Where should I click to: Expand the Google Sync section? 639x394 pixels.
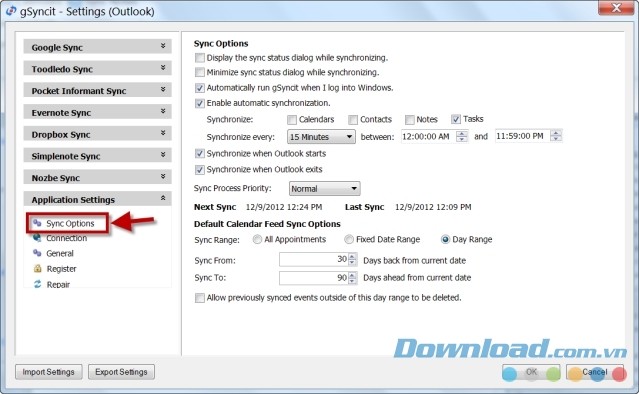[x=97, y=47]
